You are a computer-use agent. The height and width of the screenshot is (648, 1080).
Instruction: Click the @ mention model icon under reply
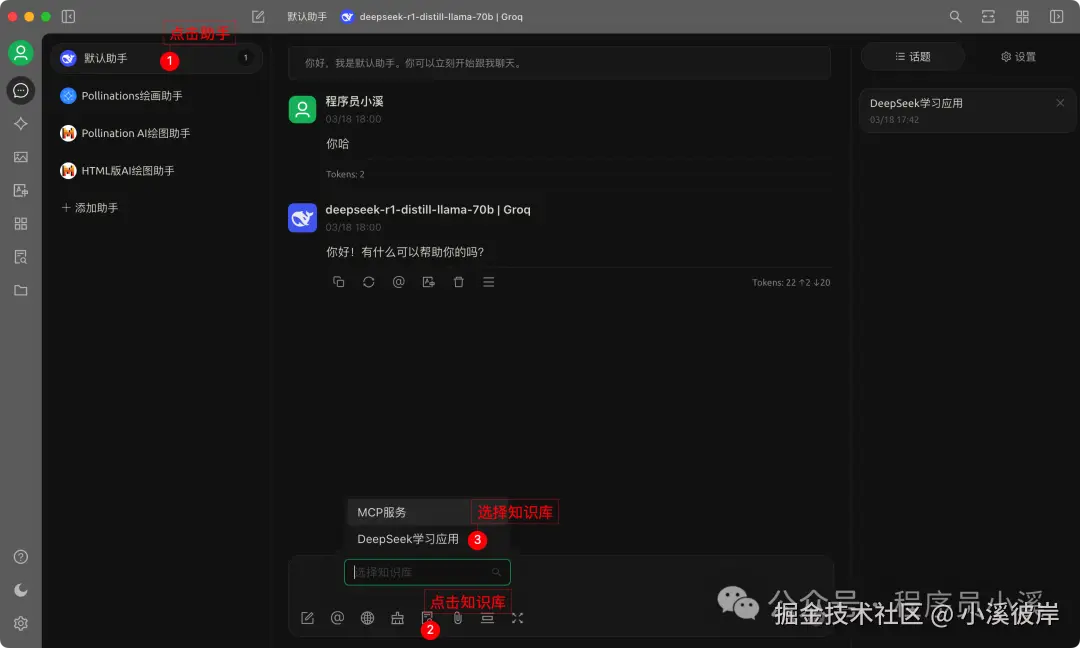click(x=398, y=282)
